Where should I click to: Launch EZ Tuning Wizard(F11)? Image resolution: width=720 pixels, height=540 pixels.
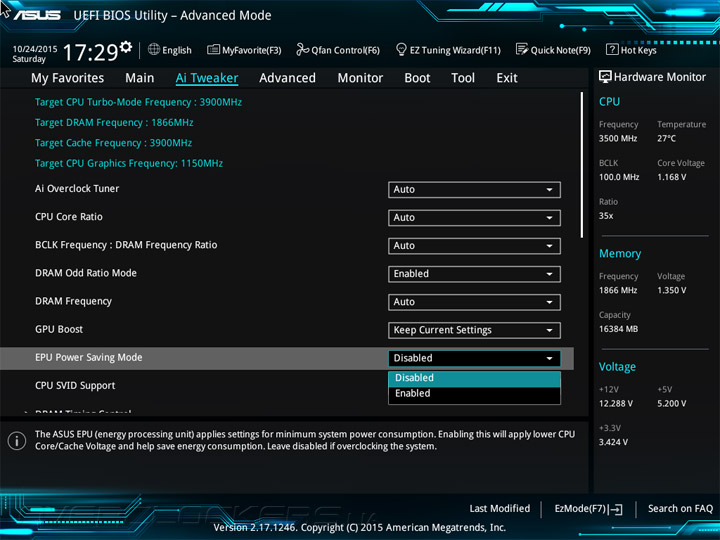[x=448, y=50]
